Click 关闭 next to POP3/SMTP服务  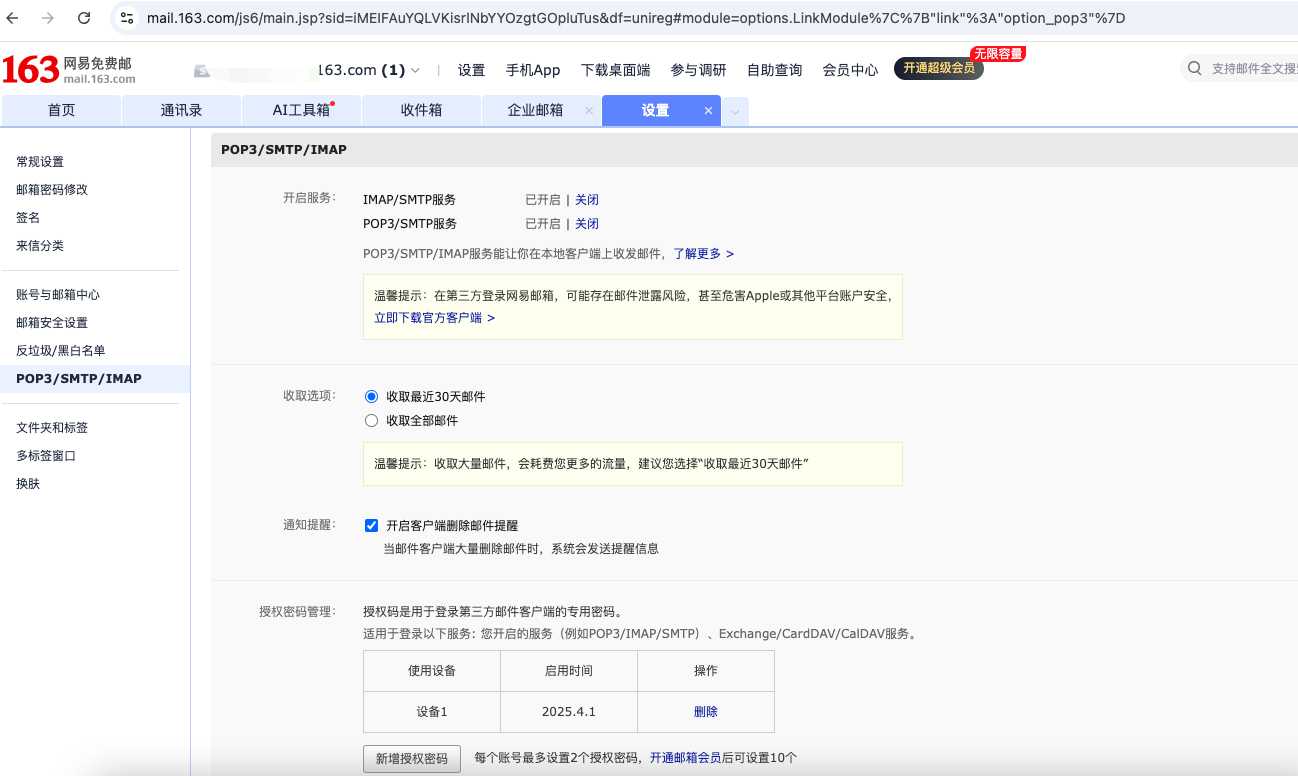(587, 224)
